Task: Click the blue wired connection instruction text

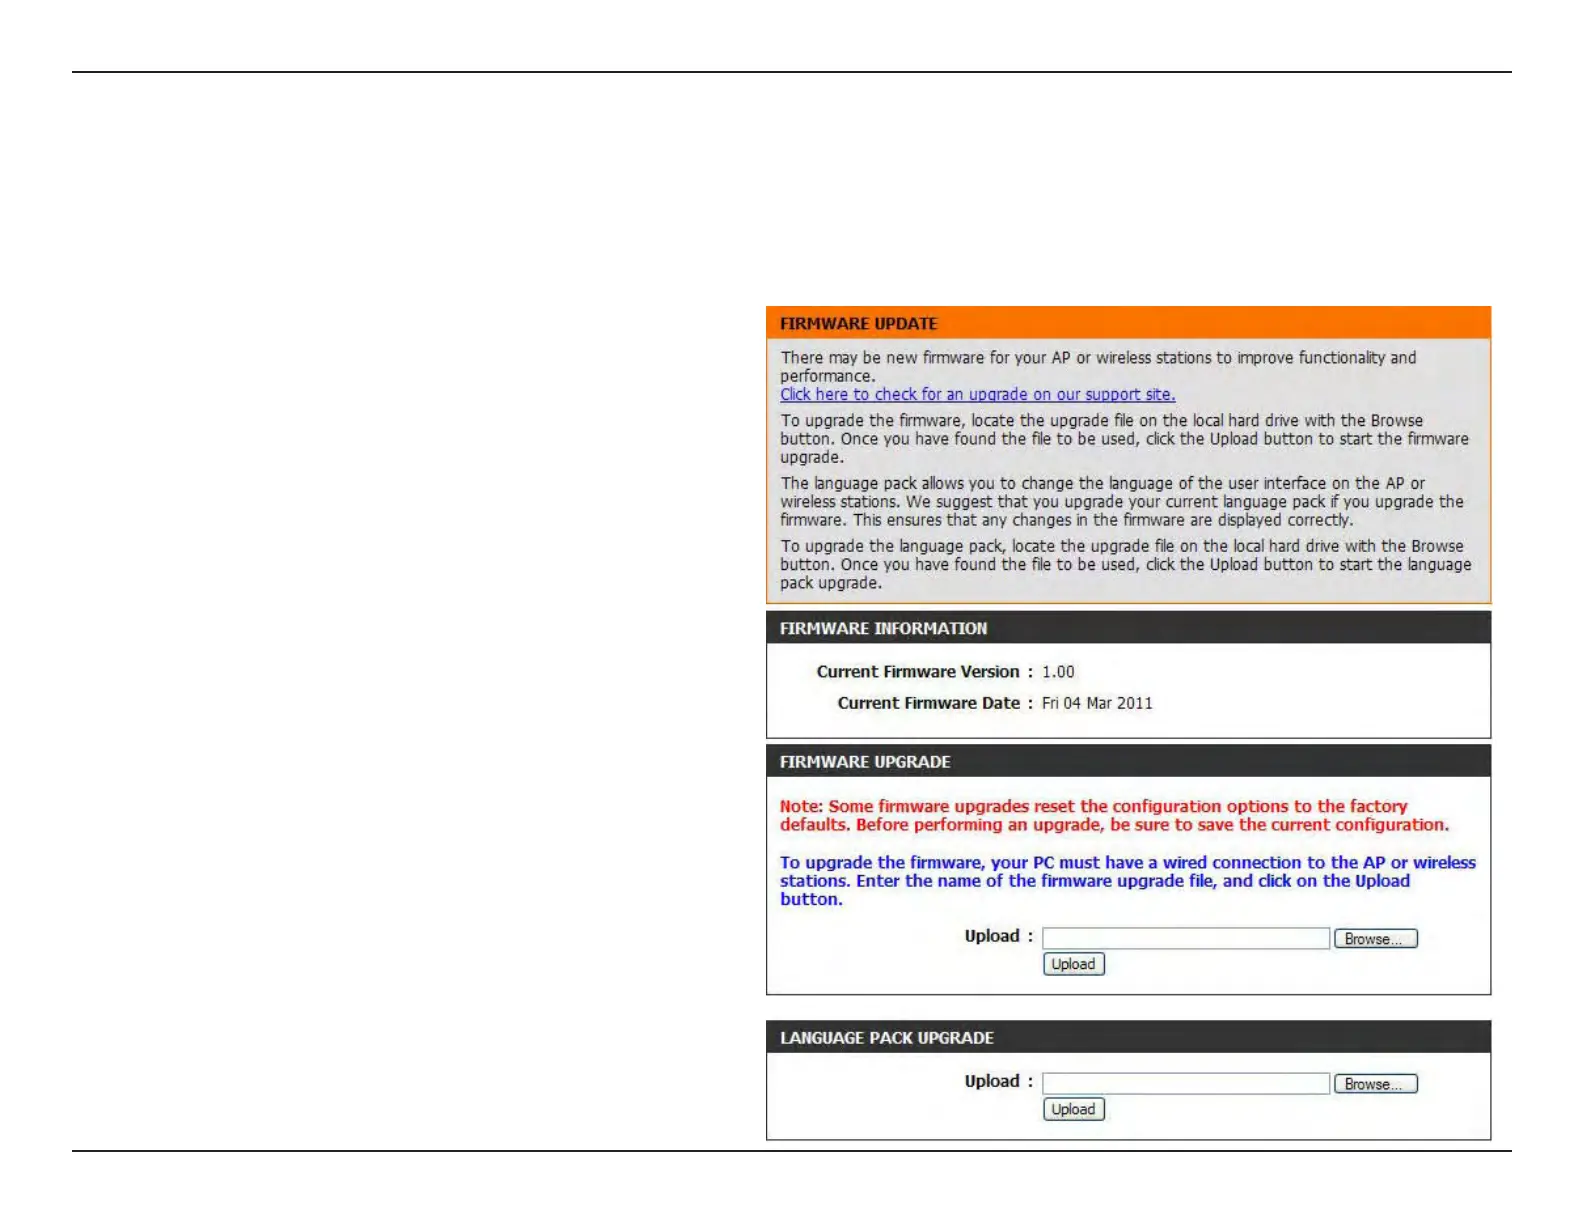Action: 1128,881
